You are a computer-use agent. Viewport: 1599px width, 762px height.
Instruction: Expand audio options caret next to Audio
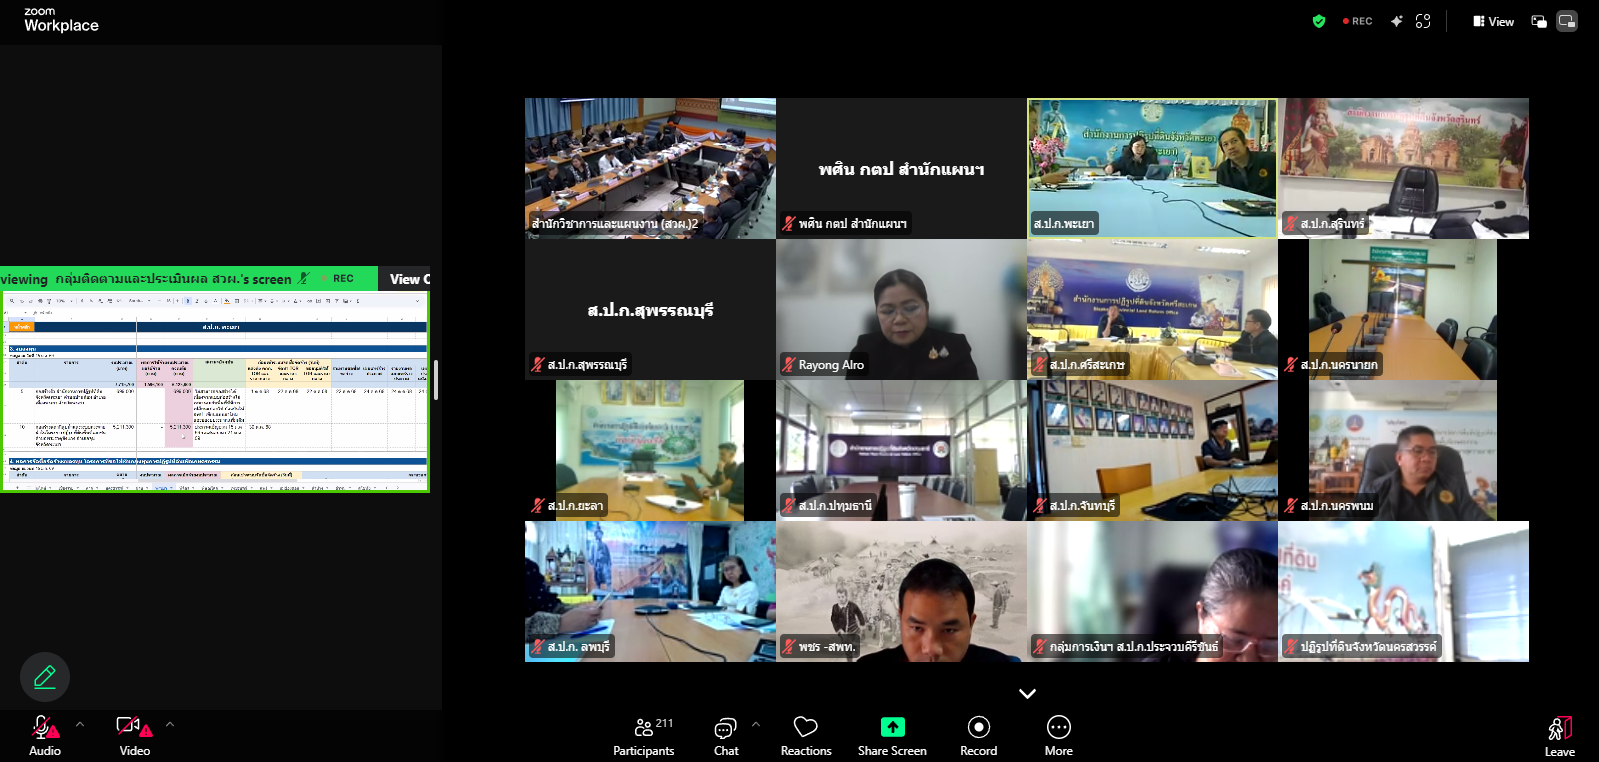click(x=80, y=724)
